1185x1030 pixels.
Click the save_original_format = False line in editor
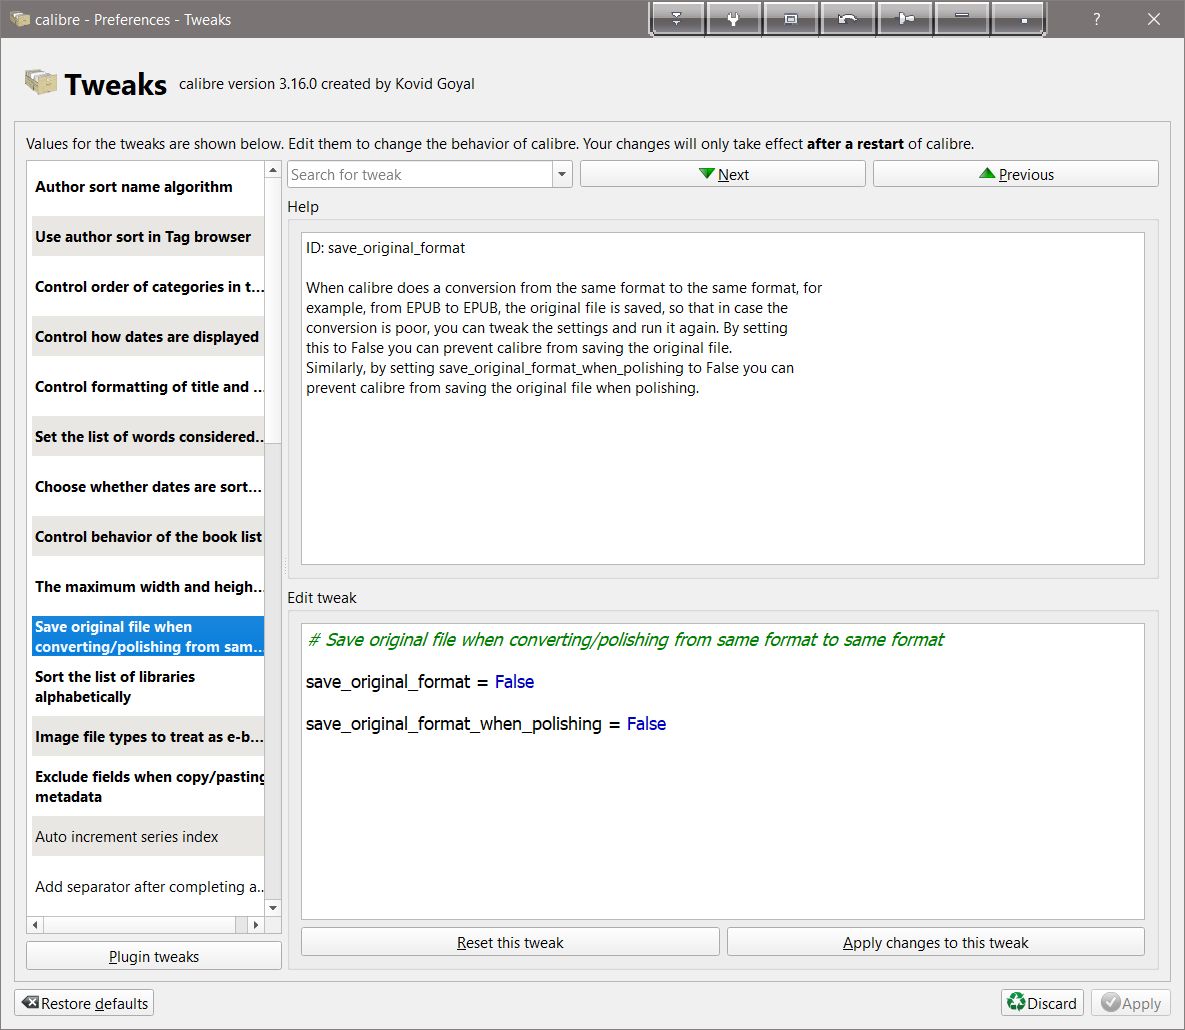point(419,682)
